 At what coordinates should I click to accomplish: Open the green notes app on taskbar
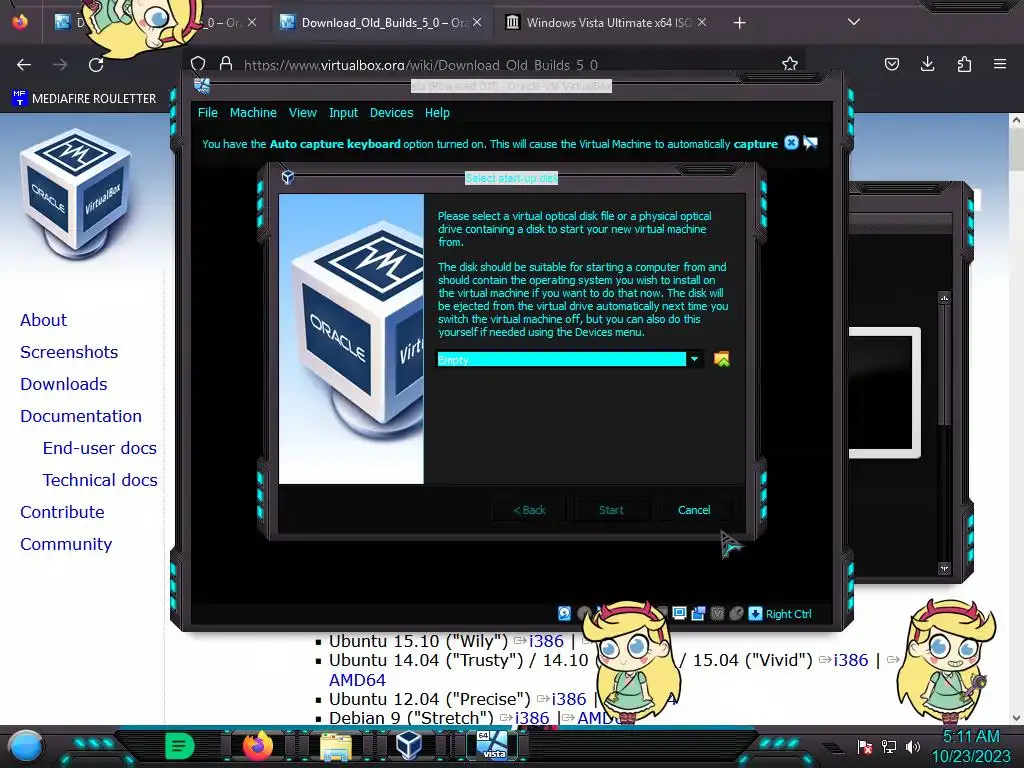click(179, 746)
